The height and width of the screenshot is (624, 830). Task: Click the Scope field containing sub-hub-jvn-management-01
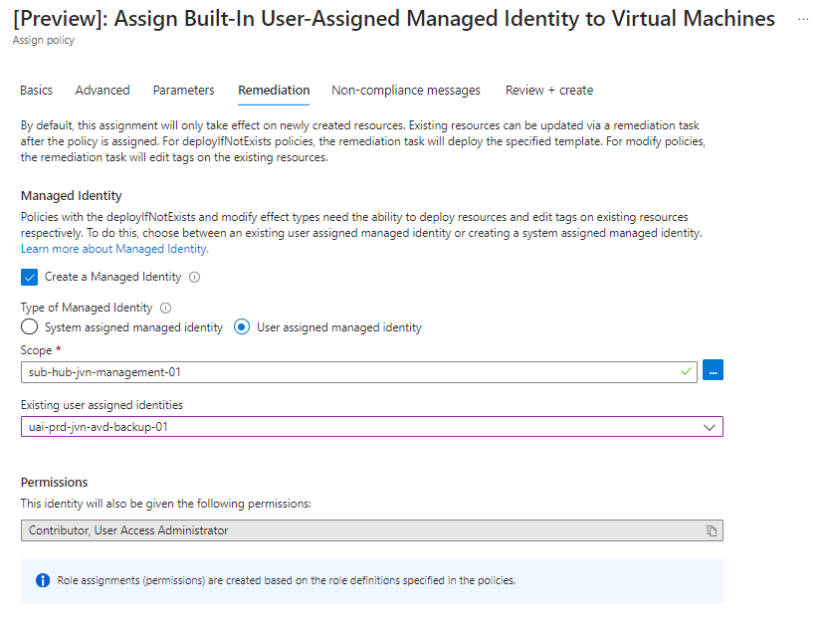(359, 372)
